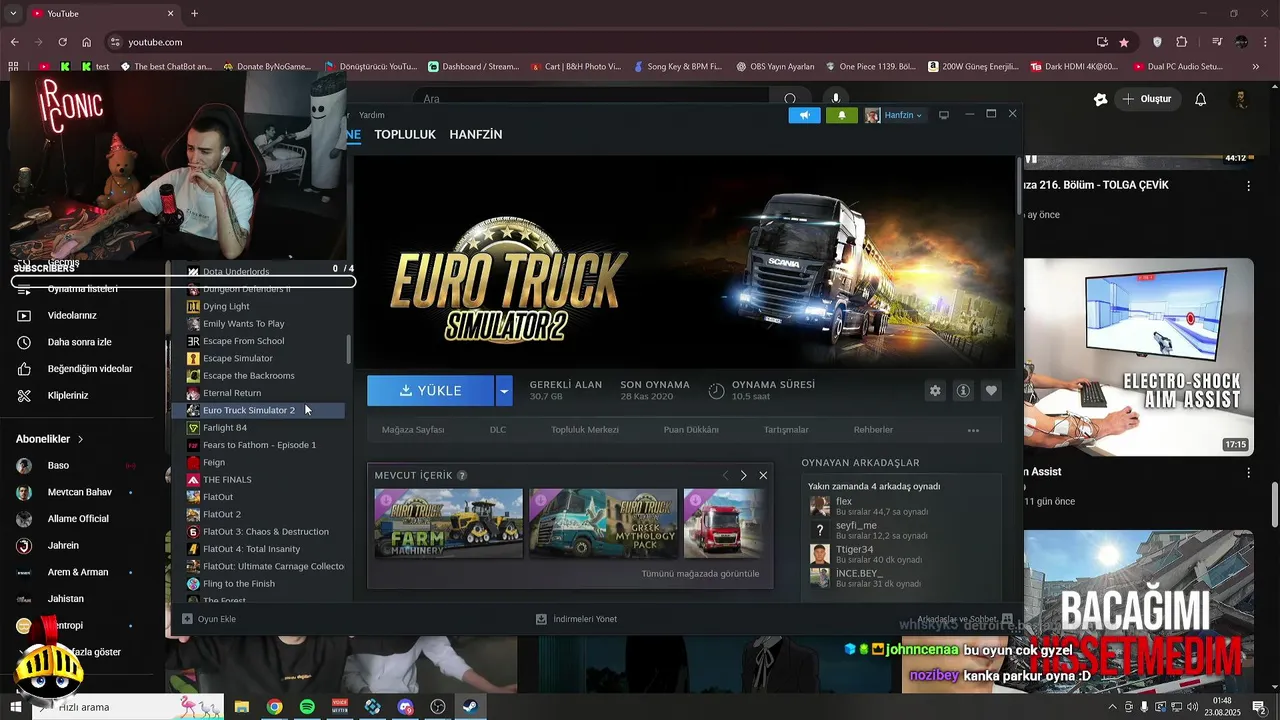Go to Chrome home page button
The height and width of the screenshot is (720, 1280).
[87, 42]
